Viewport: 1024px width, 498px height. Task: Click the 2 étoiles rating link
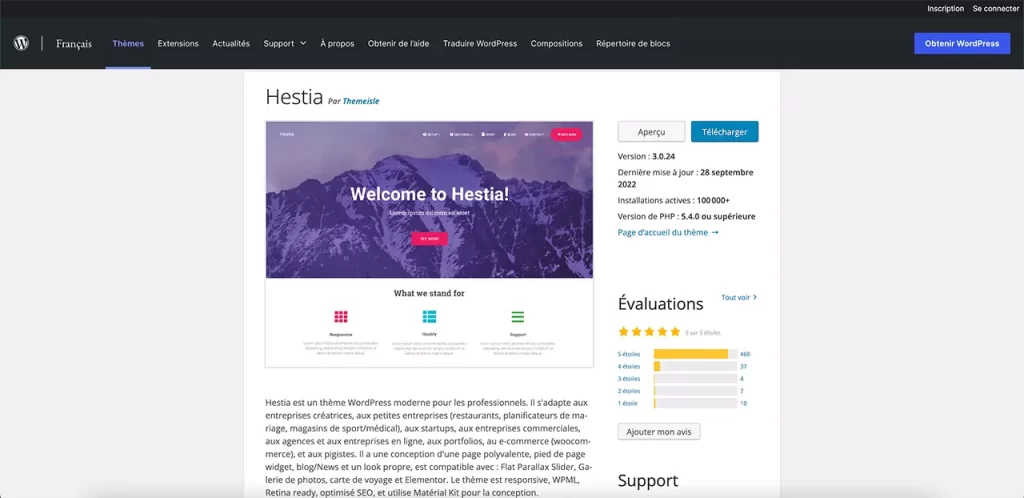pyautogui.click(x=629, y=391)
